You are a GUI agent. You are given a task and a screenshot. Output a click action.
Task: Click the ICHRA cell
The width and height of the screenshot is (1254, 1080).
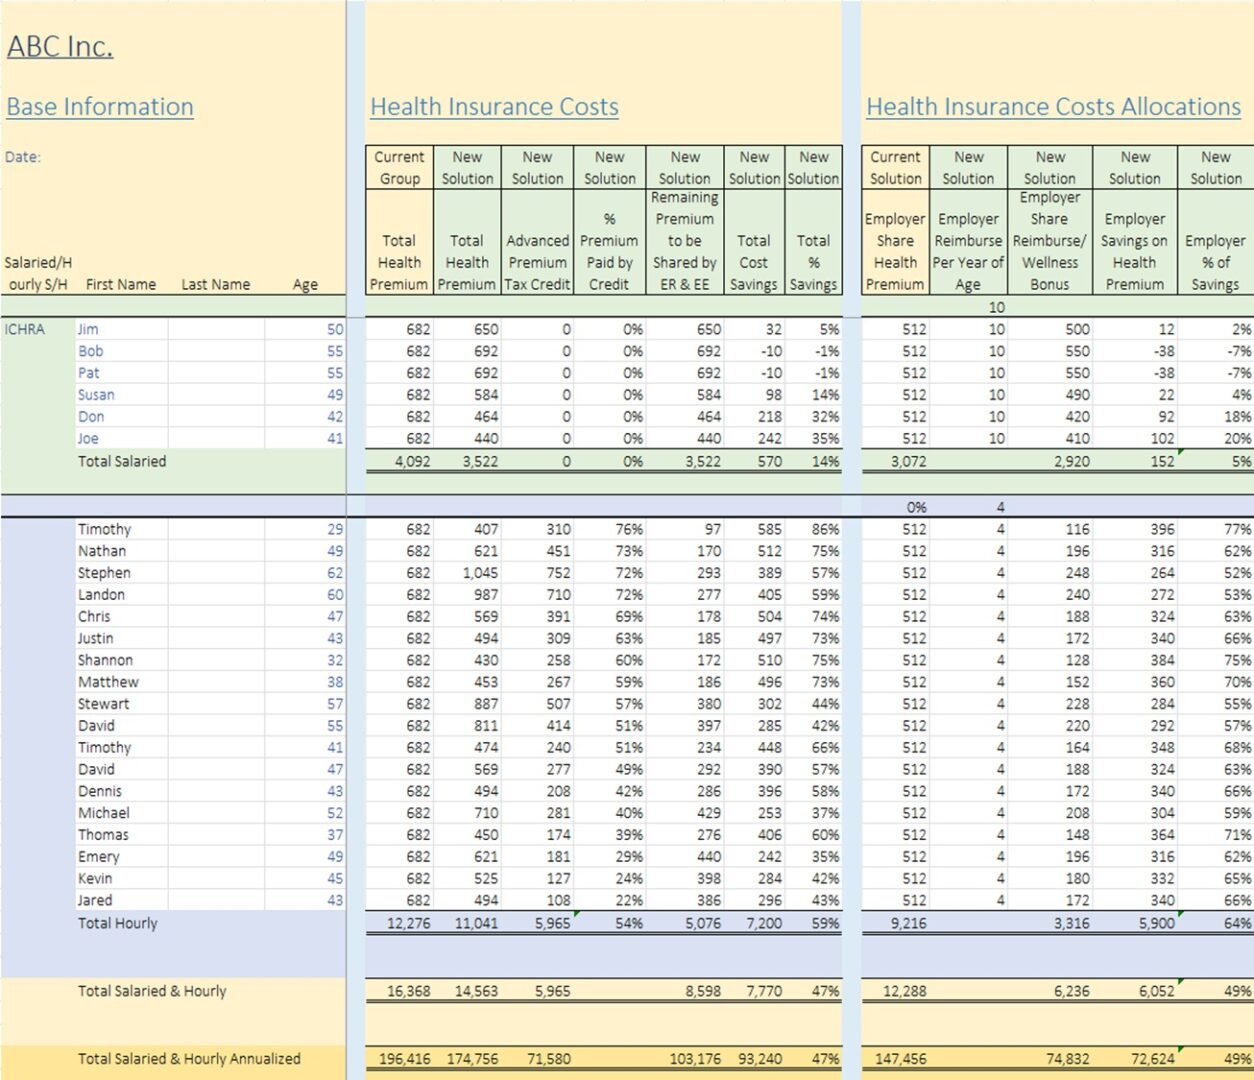(25, 329)
